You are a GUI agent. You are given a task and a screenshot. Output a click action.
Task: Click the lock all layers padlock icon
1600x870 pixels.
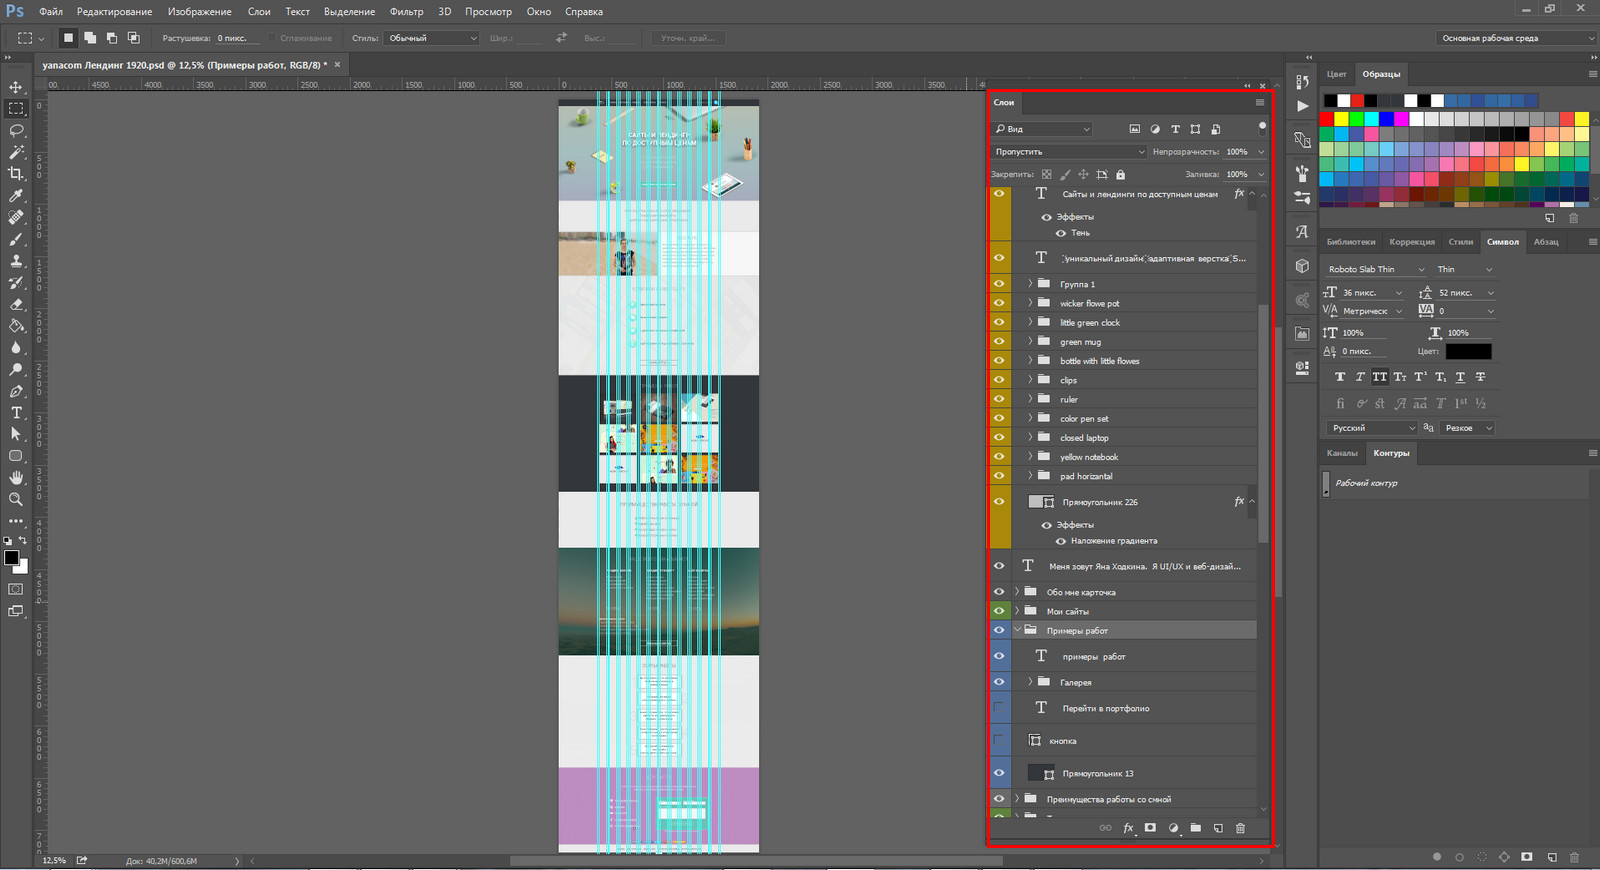[1121, 174]
